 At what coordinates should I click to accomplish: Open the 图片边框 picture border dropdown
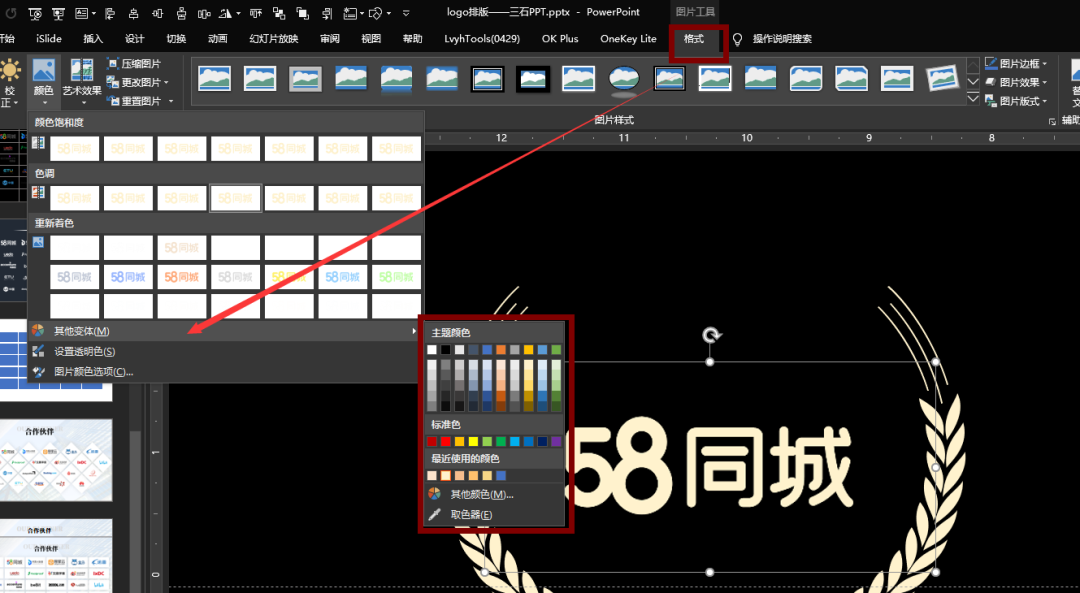pyautogui.click(x=1016, y=63)
